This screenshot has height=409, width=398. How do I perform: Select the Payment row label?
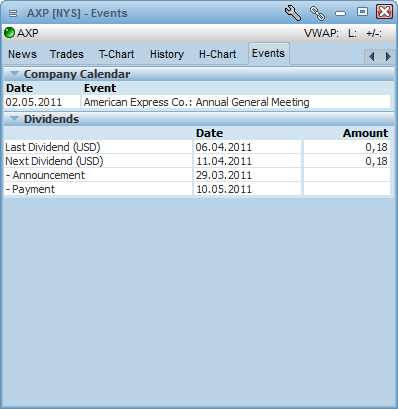98,189
